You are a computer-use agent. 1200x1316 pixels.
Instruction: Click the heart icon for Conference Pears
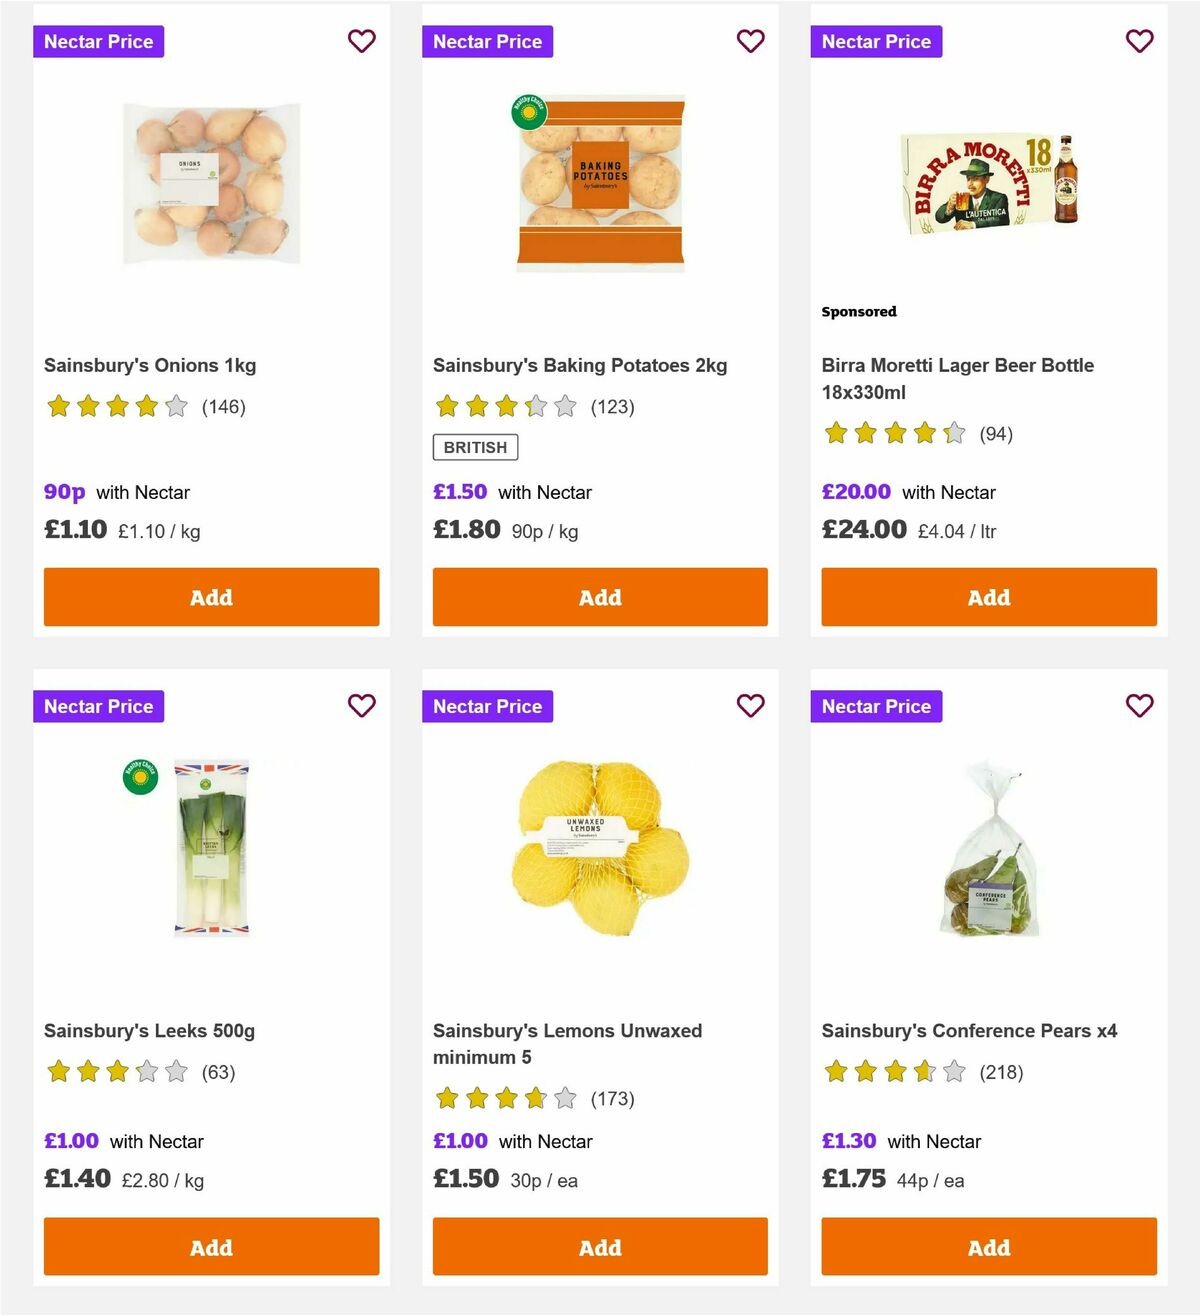pos(1140,705)
